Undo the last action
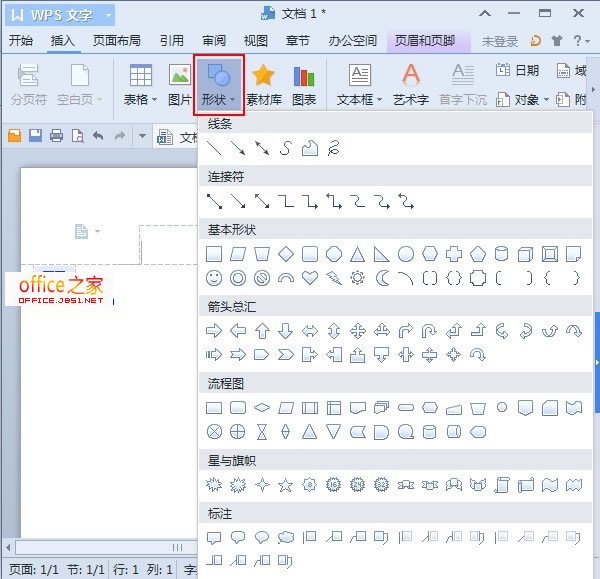The width and height of the screenshot is (600, 579). click(x=98, y=135)
